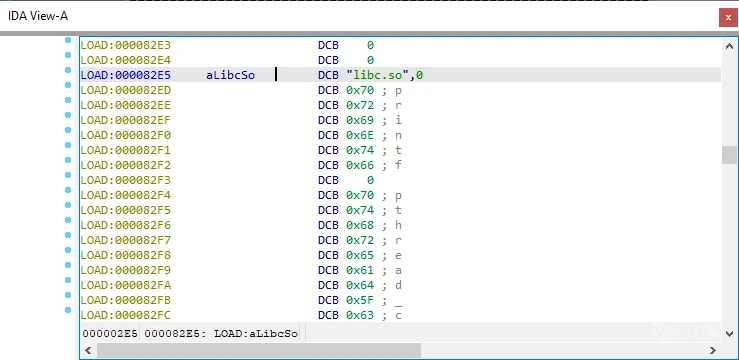The height and width of the screenshot is (360, 739).
Task: Select address LOAD:000082FB
Action: coord(126,300)
